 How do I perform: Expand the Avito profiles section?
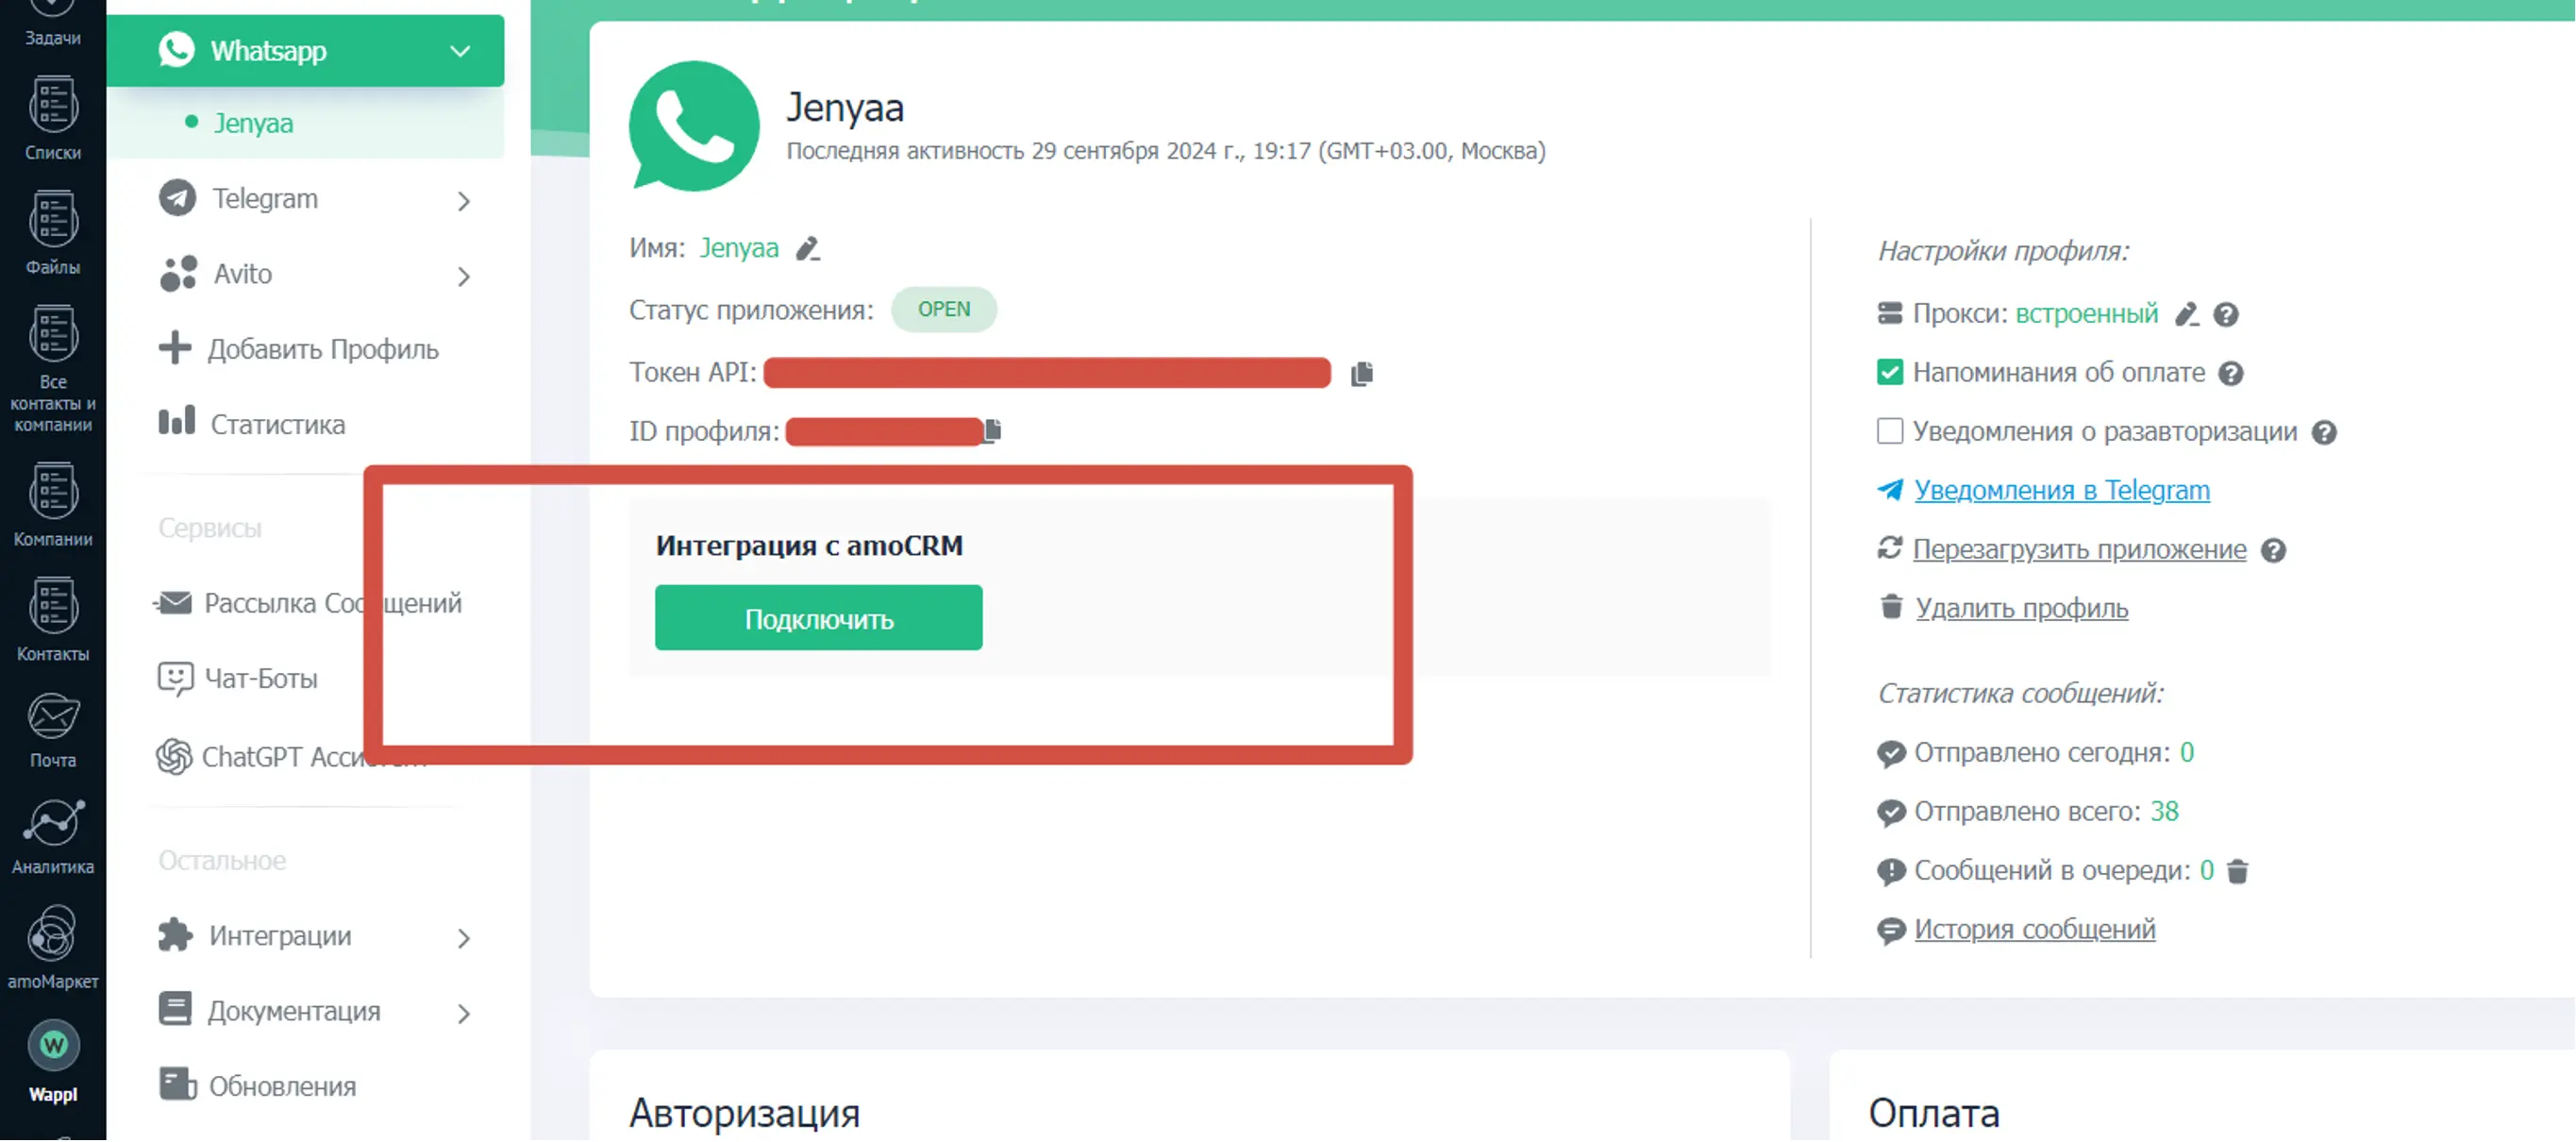(463, 275)
